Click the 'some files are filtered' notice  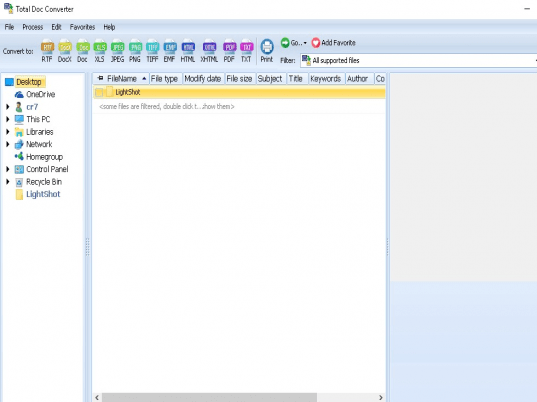point(167,107)
